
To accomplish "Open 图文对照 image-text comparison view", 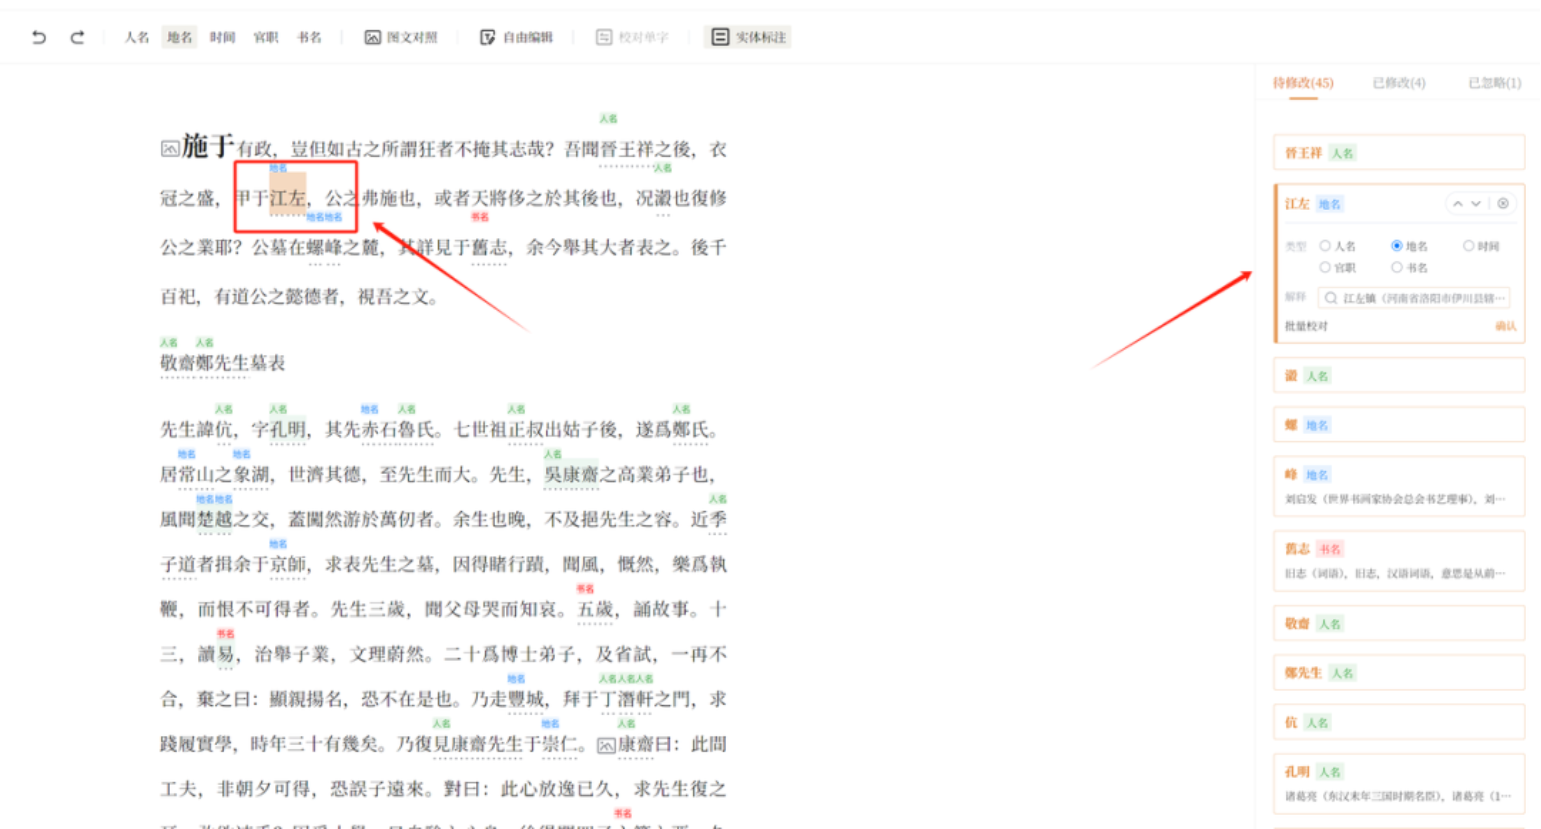I will [401, 37].
